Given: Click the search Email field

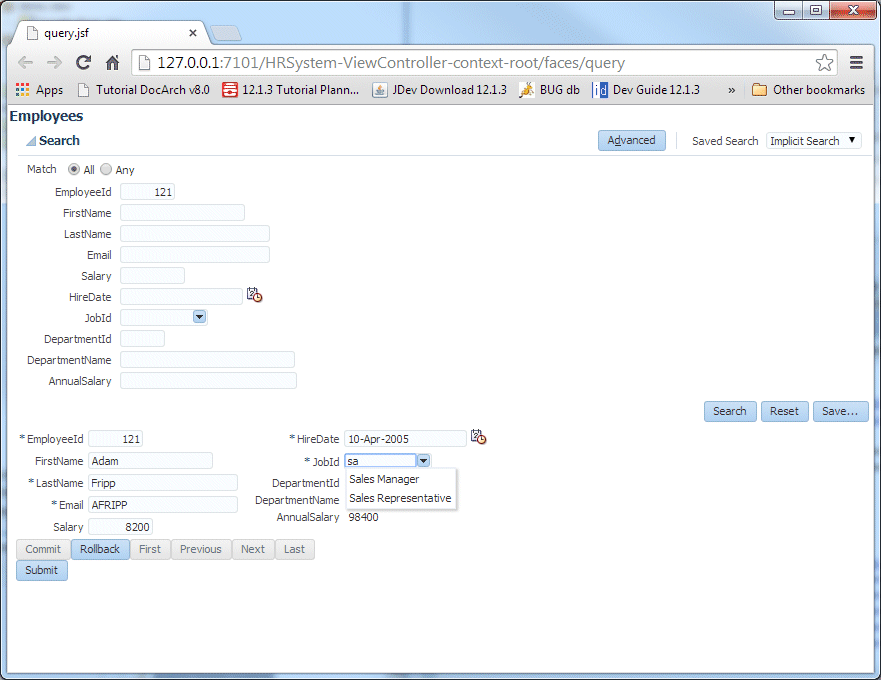Looking at the screenshot, I should pyautogui.click(x=195, y=255).
